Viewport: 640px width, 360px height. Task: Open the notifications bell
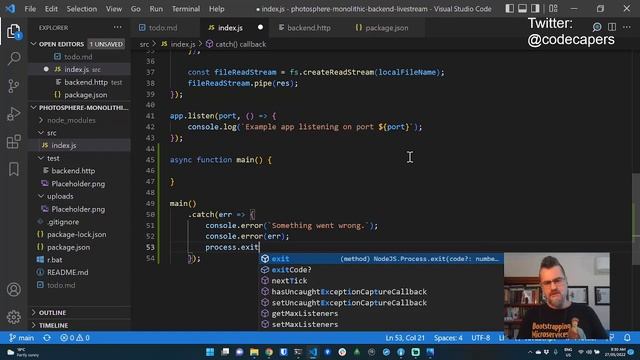coord(627,338)
